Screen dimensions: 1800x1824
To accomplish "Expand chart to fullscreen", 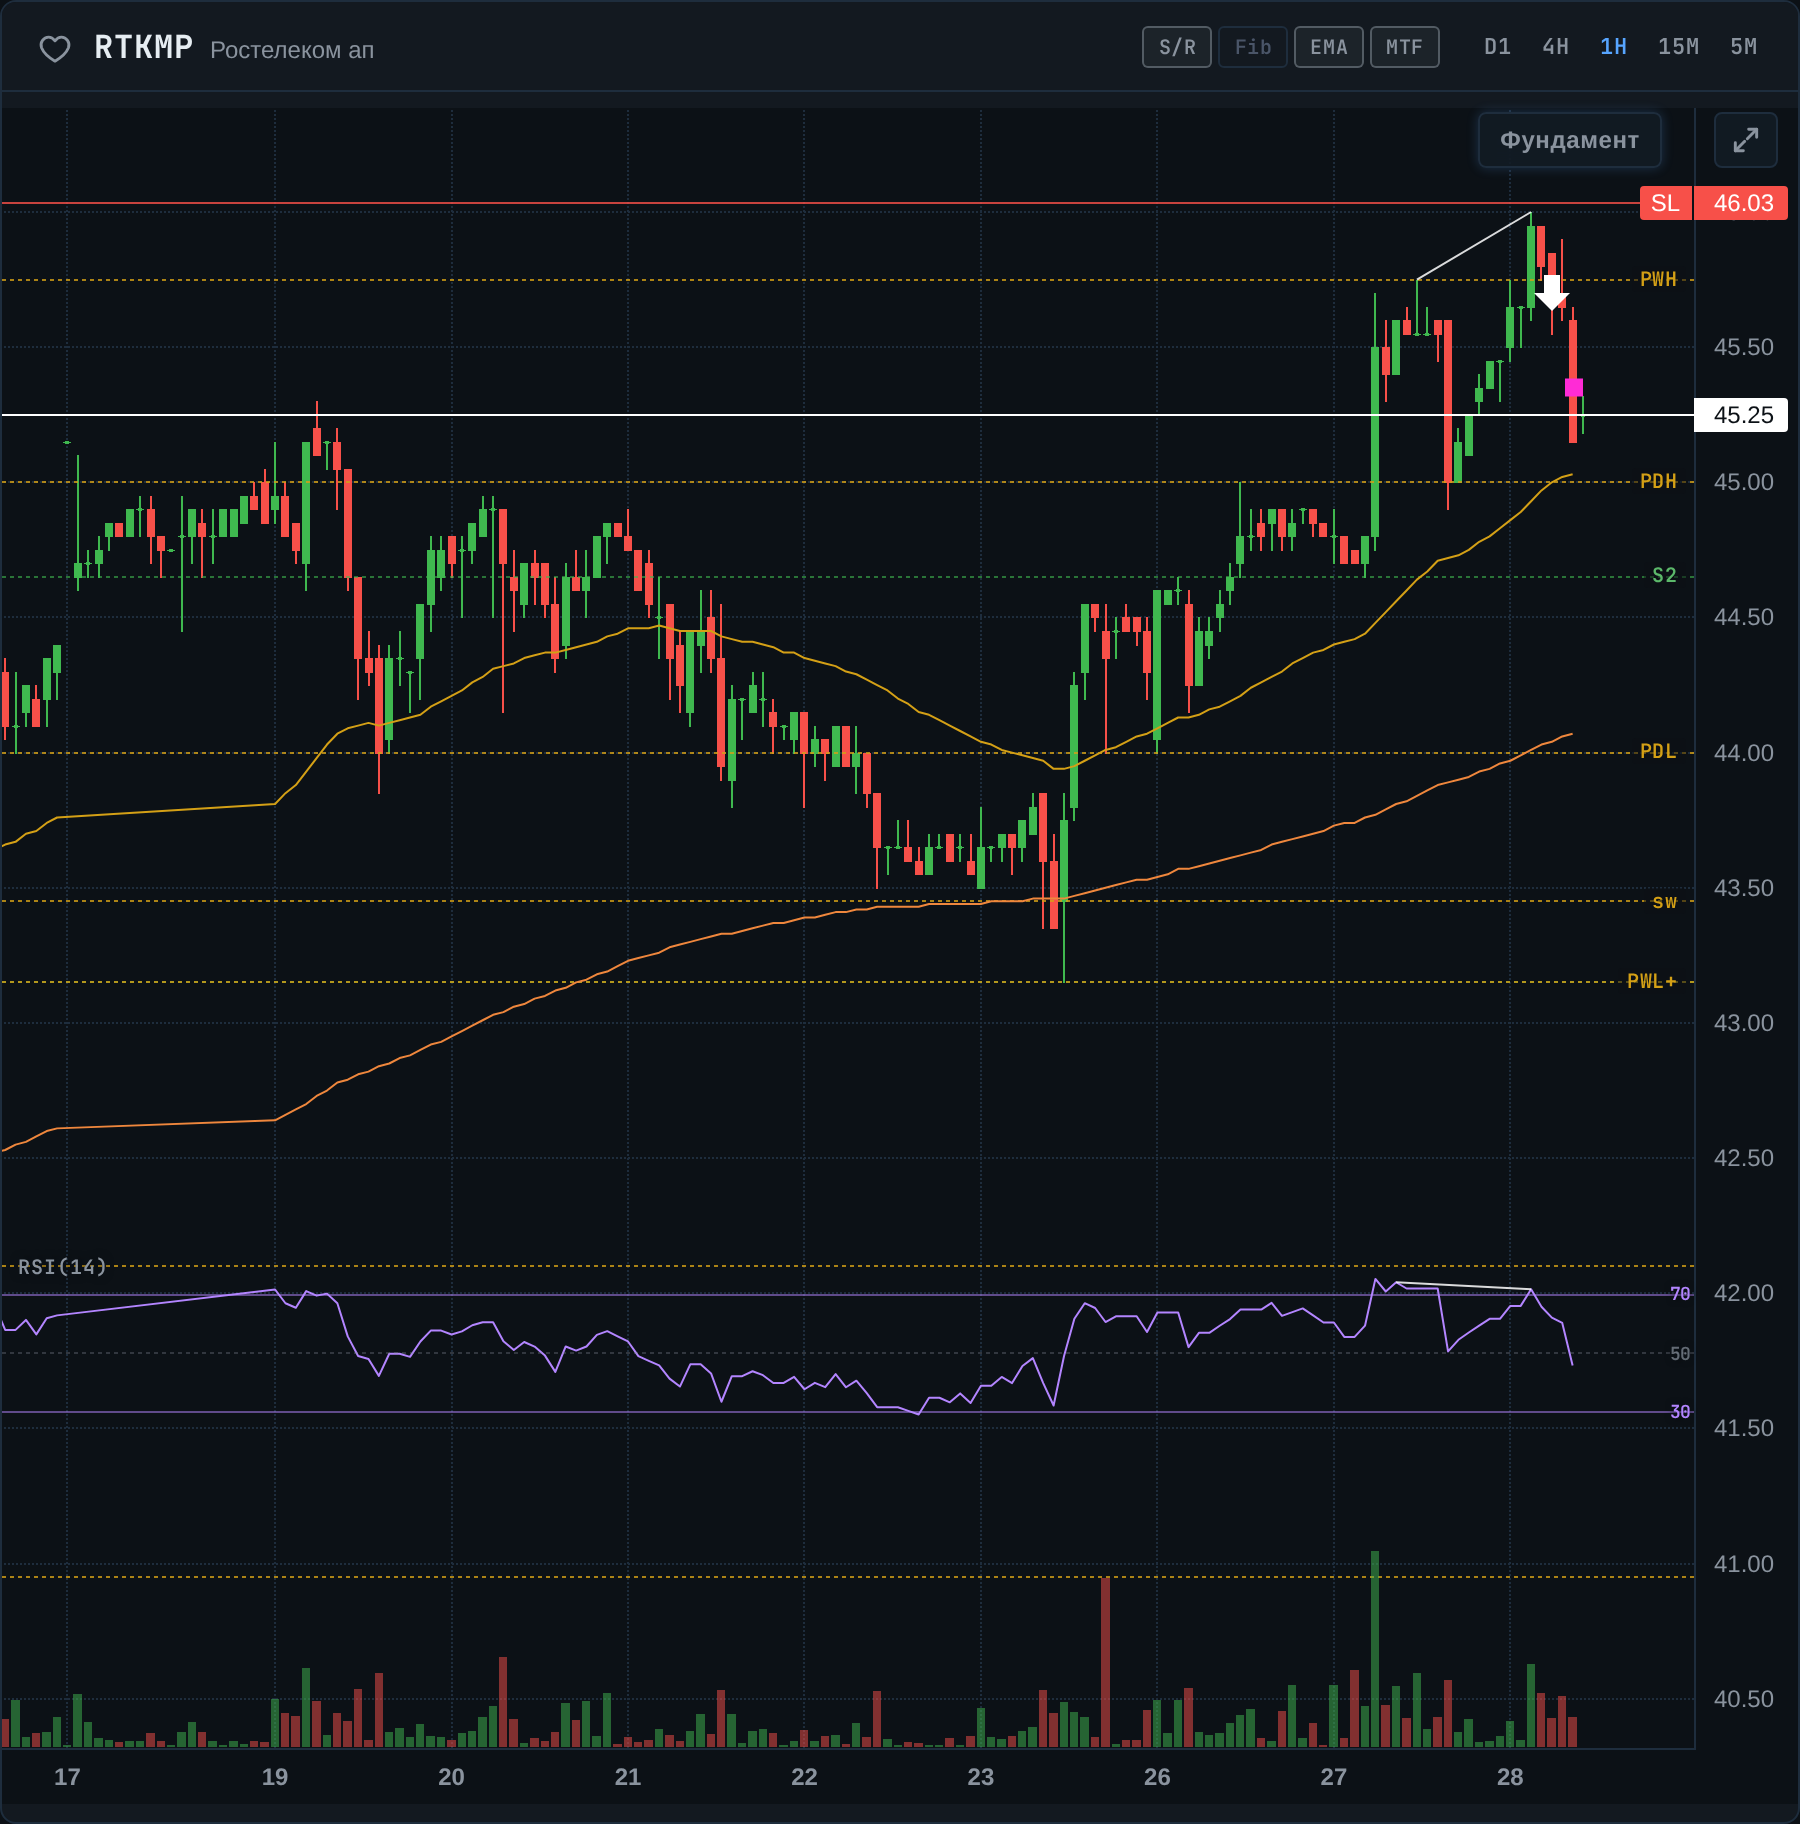I will coord(1745,140).
